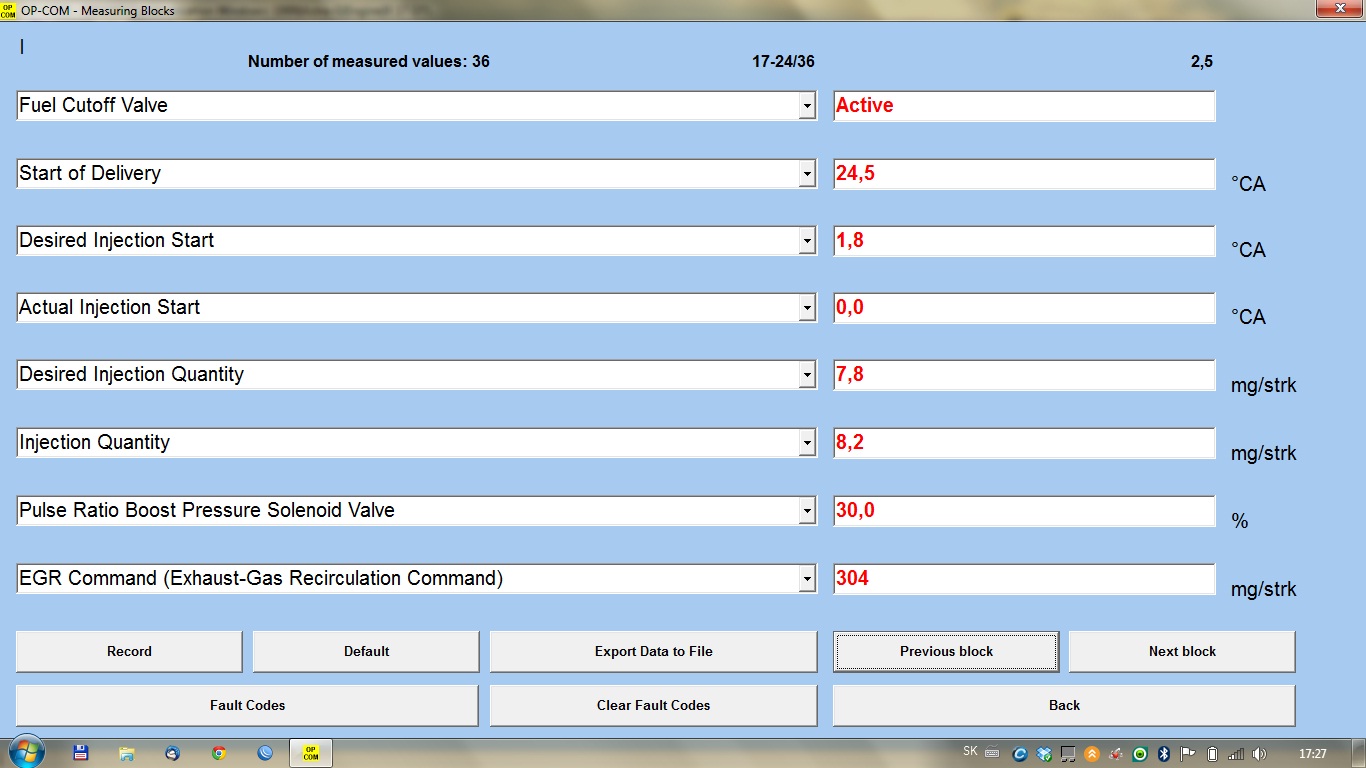Click the Clear Fault Codes button
Image resolution: width=1366 pixels, height=768 pixels.
(x=653, y=705)
